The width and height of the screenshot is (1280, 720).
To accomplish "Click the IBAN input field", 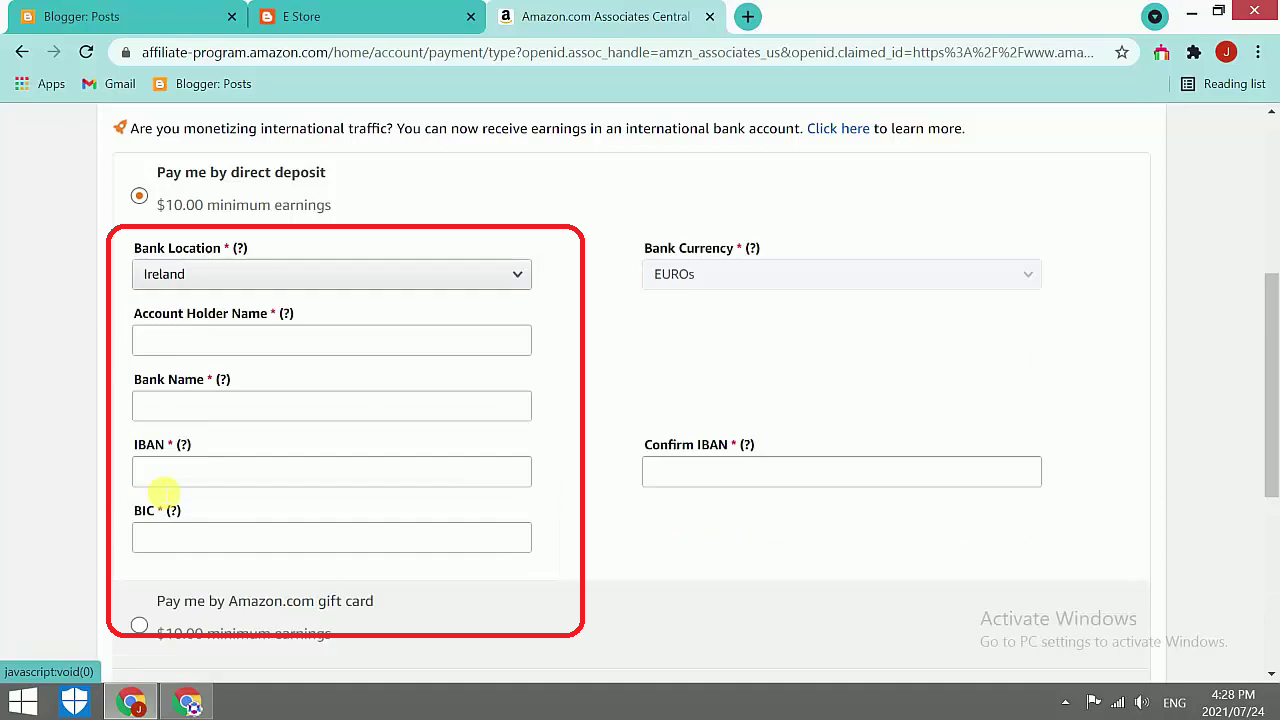I will coord(332,472).
